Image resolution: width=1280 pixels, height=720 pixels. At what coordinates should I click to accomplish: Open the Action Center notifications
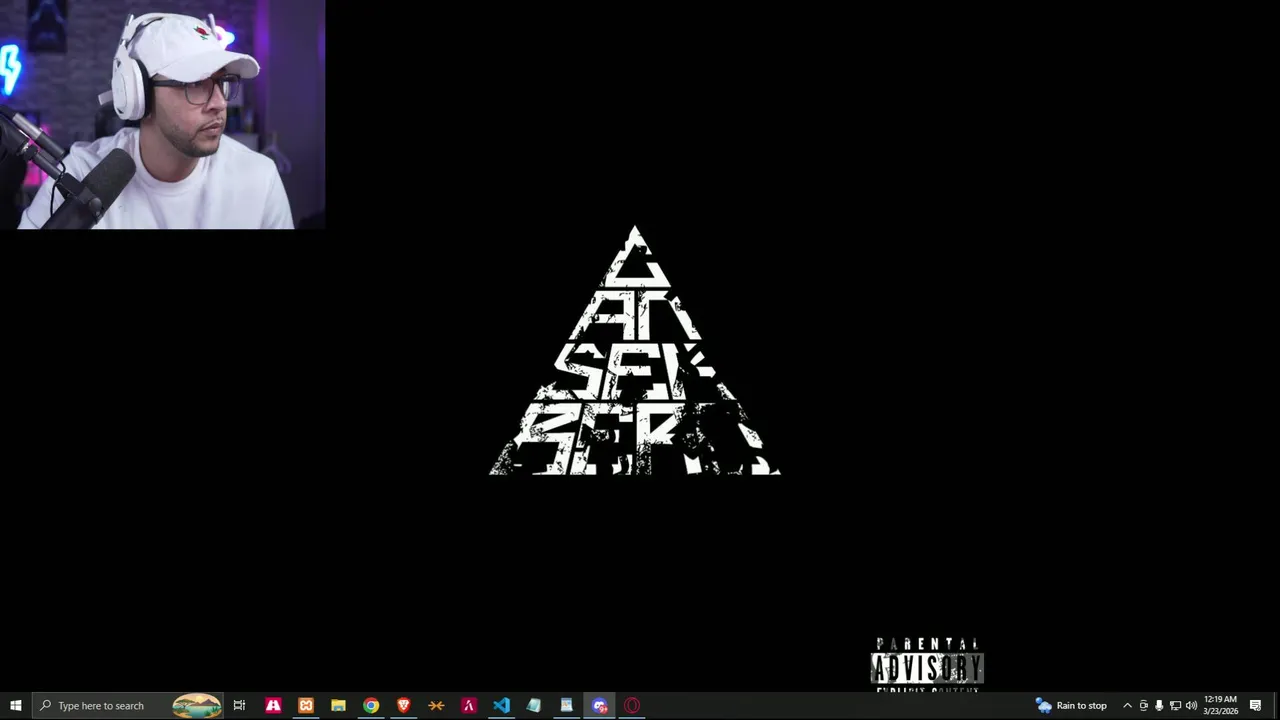(1256, 705)
